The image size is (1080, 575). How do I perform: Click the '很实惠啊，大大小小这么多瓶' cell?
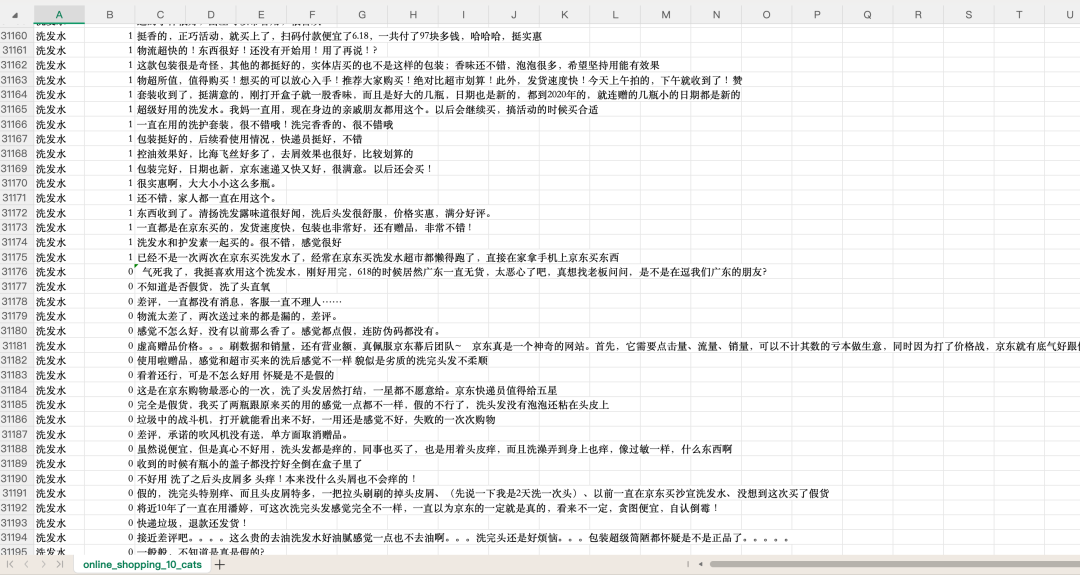[207, 183]
